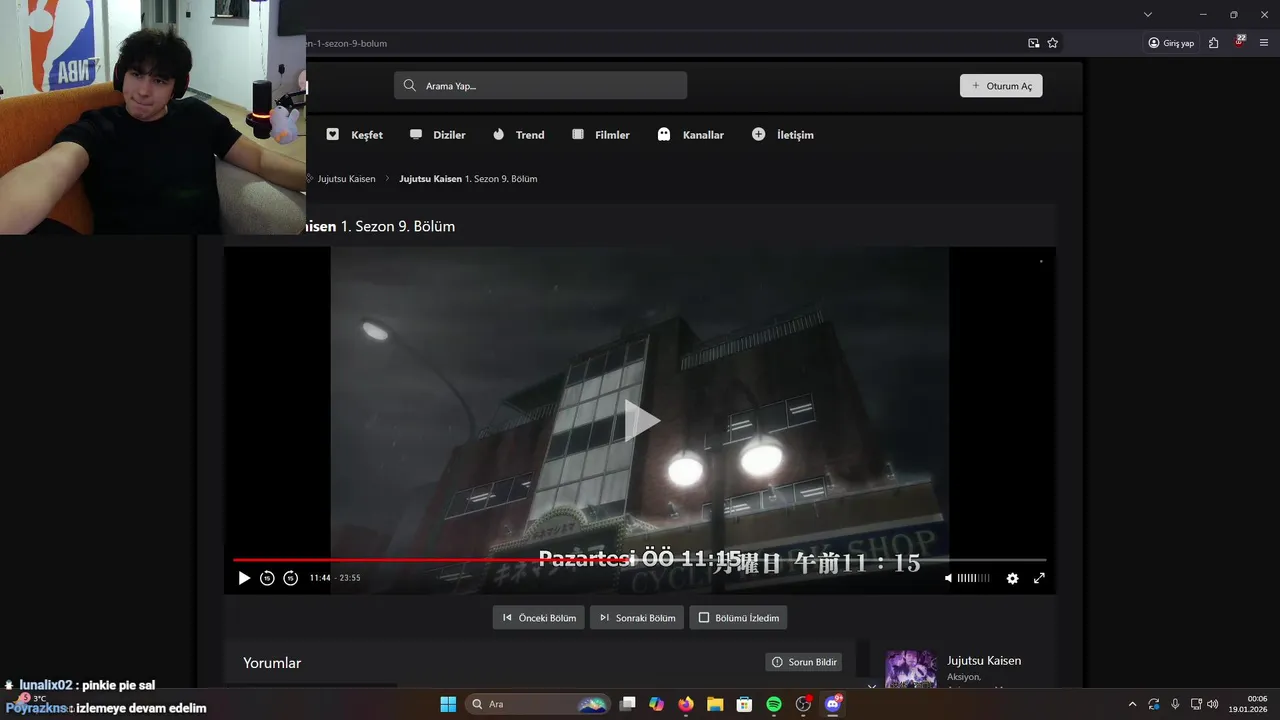Bookmark this page with the star icon
This screenshot has width=1280, height=720.
tap(1053, 43)
